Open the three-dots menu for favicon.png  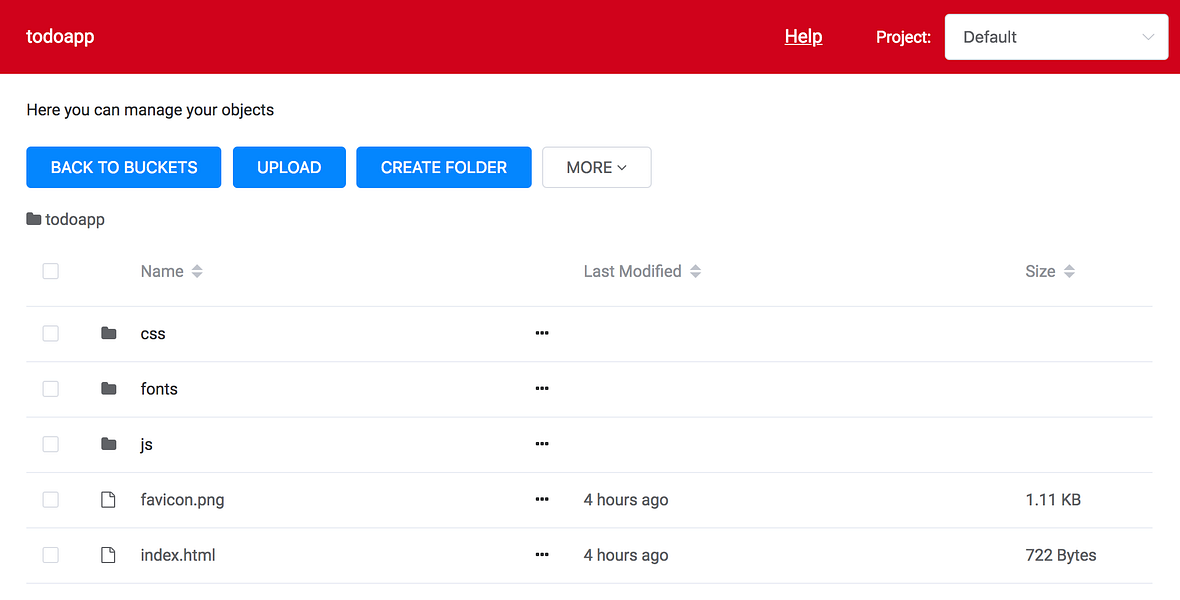(x=542, y=499)
